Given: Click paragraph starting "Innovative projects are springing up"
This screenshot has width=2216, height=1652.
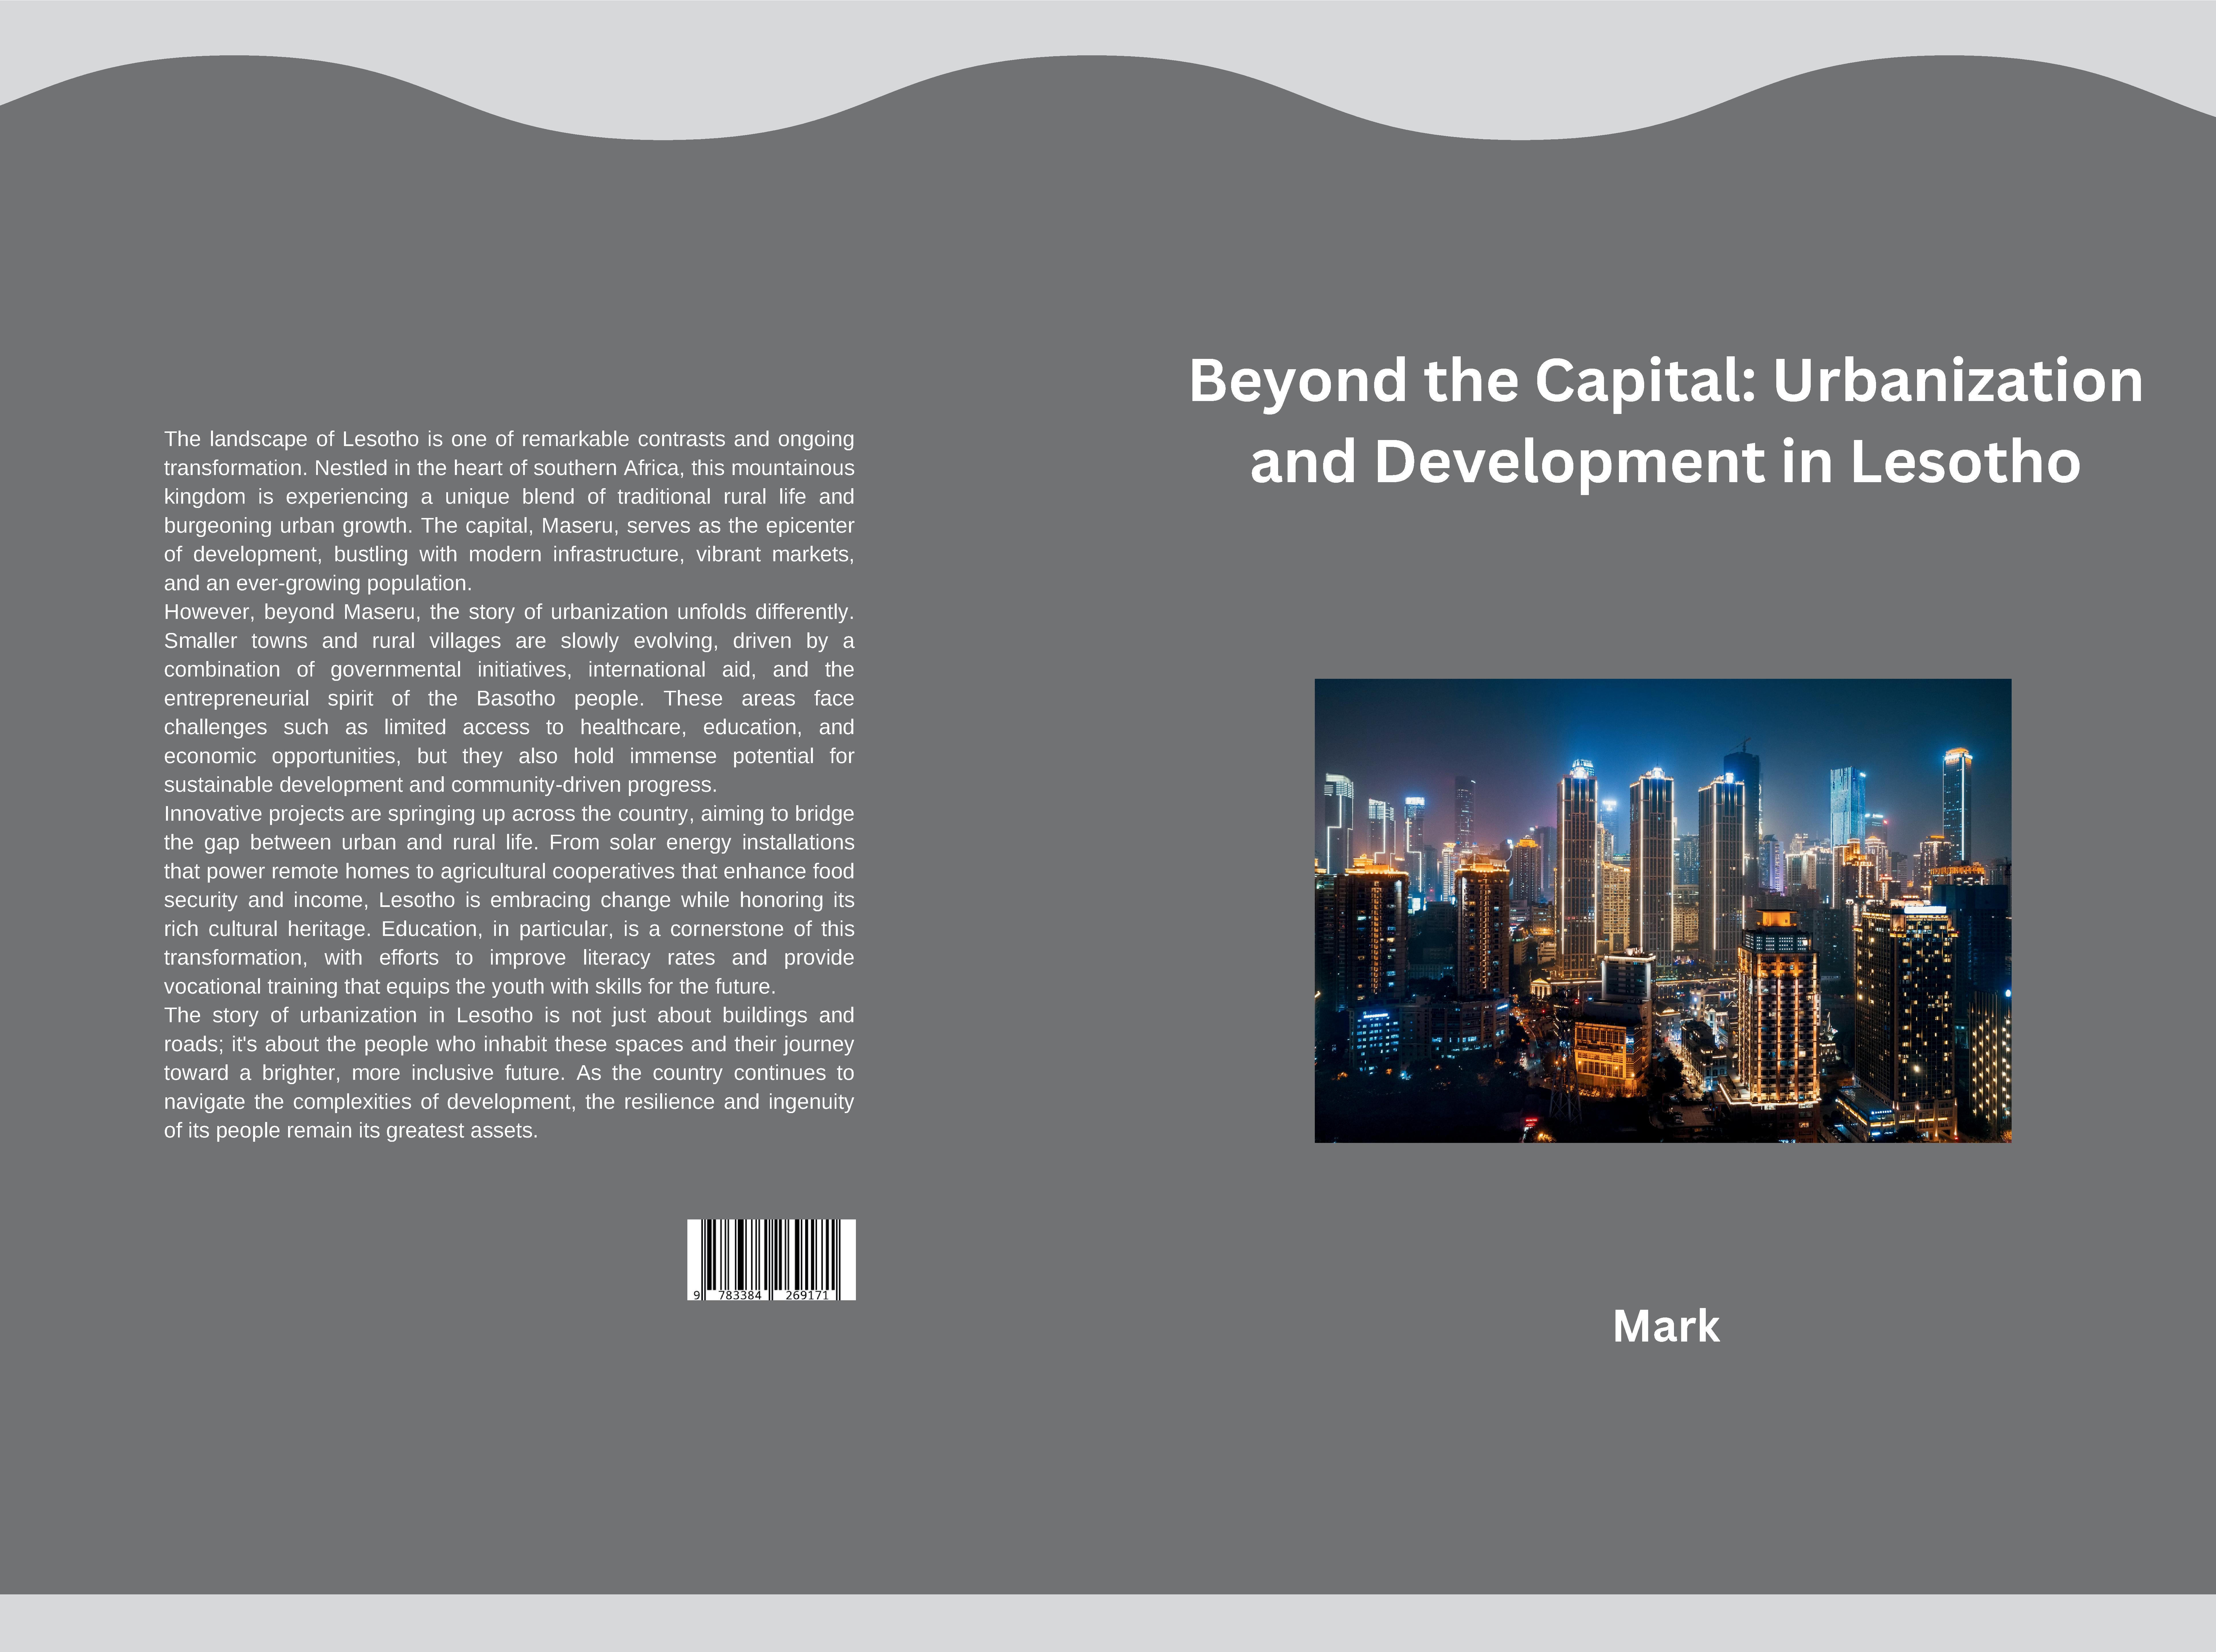Looking at the screenshot, I should [509, 900].
